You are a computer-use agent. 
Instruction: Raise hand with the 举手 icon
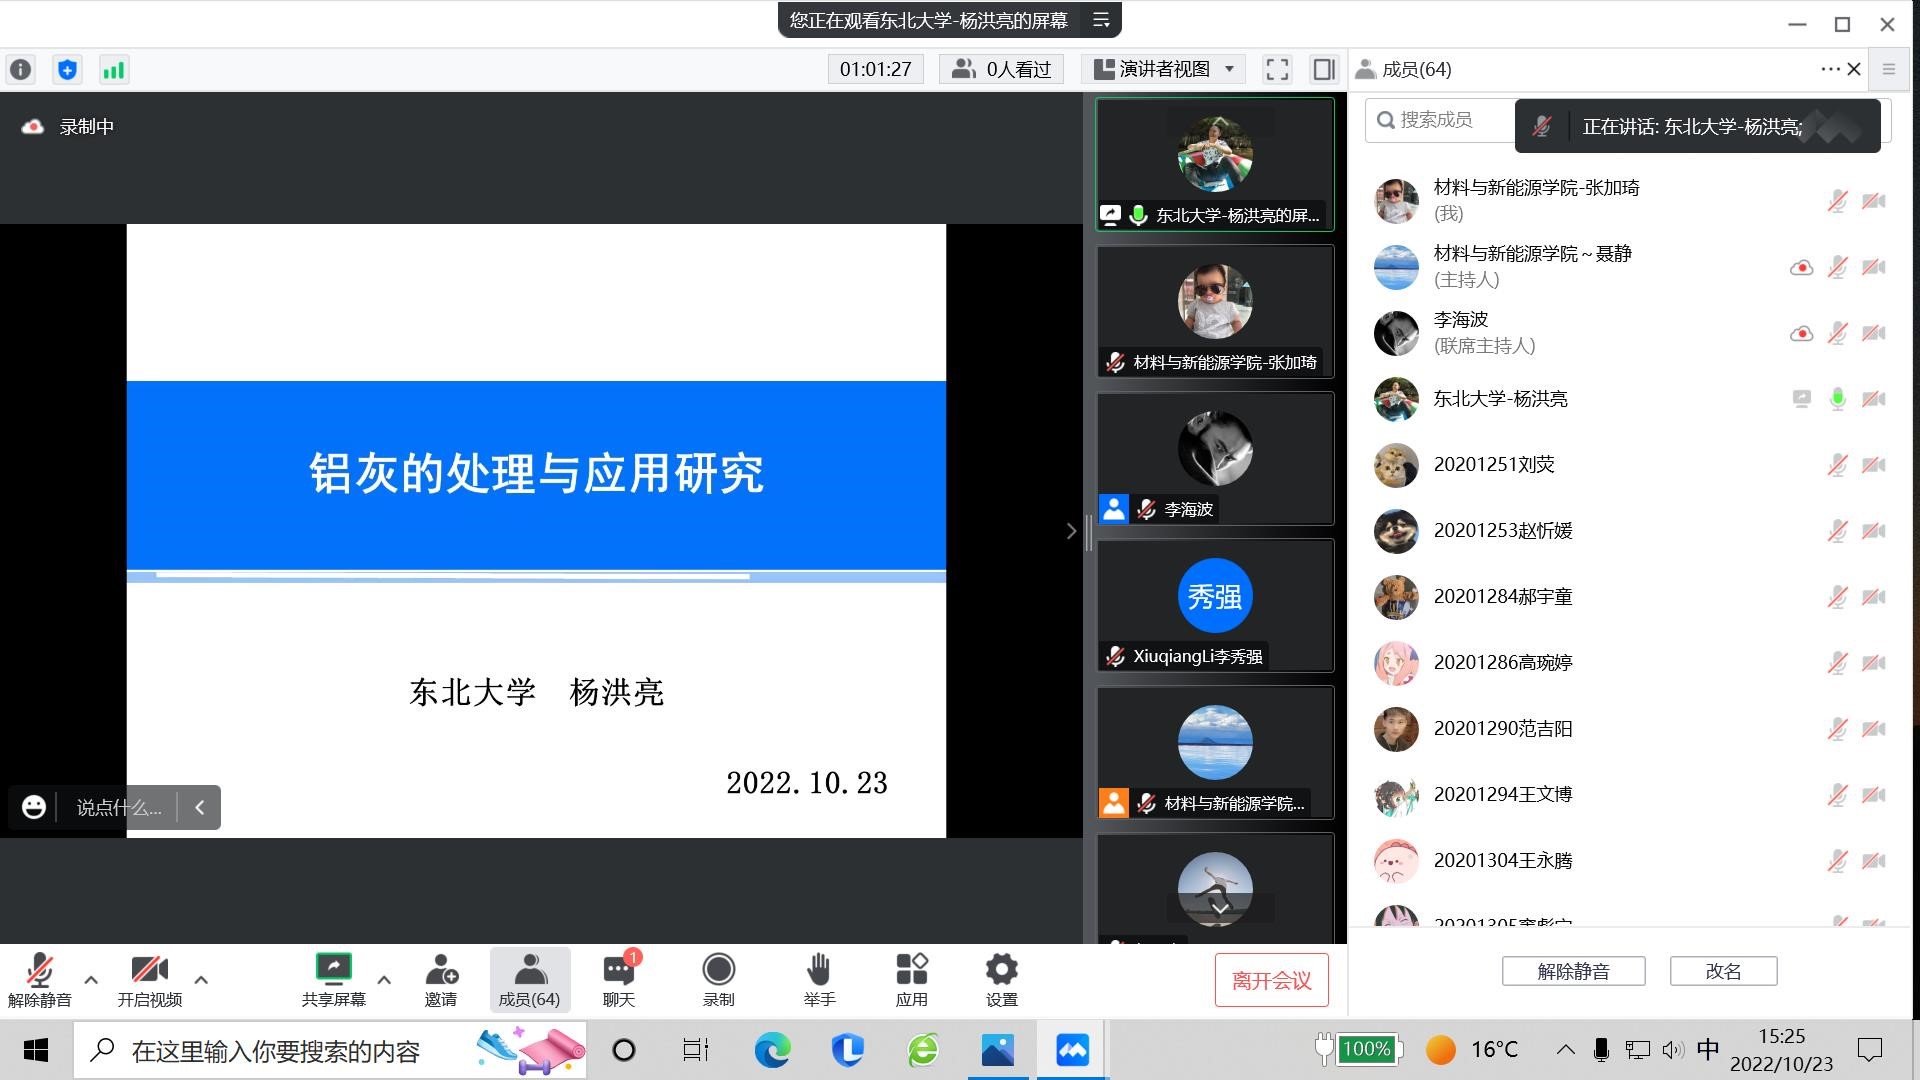coord(818,970)
